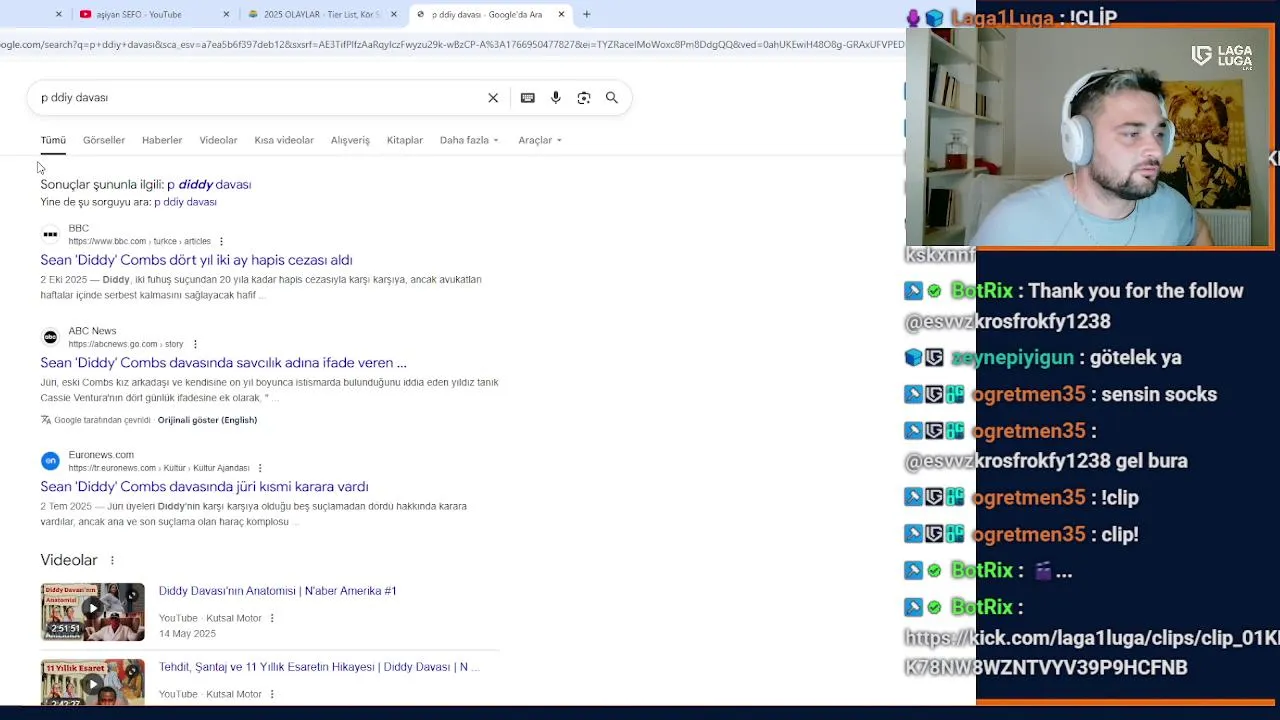1280x720 pixels.
Task: Click the 'Videolar' section heading
Action: point(69,560)
